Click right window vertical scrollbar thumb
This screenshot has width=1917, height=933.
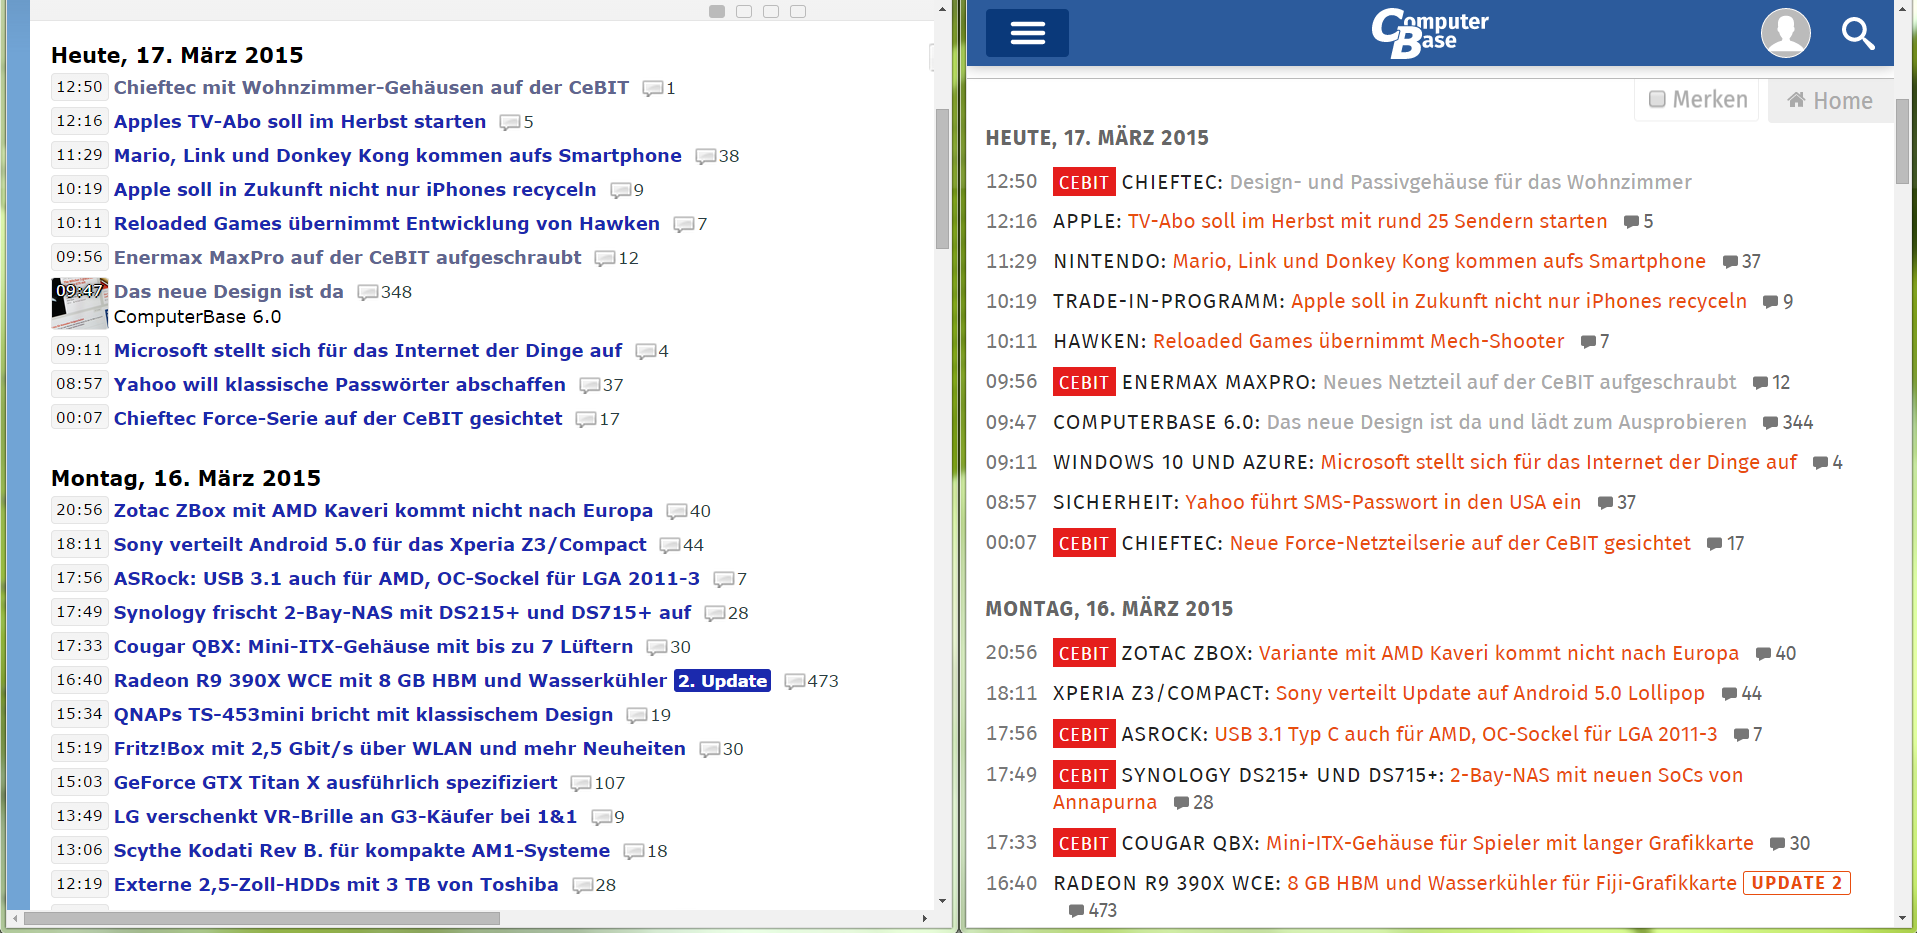pyautogui.click(x=1902, y=141)
